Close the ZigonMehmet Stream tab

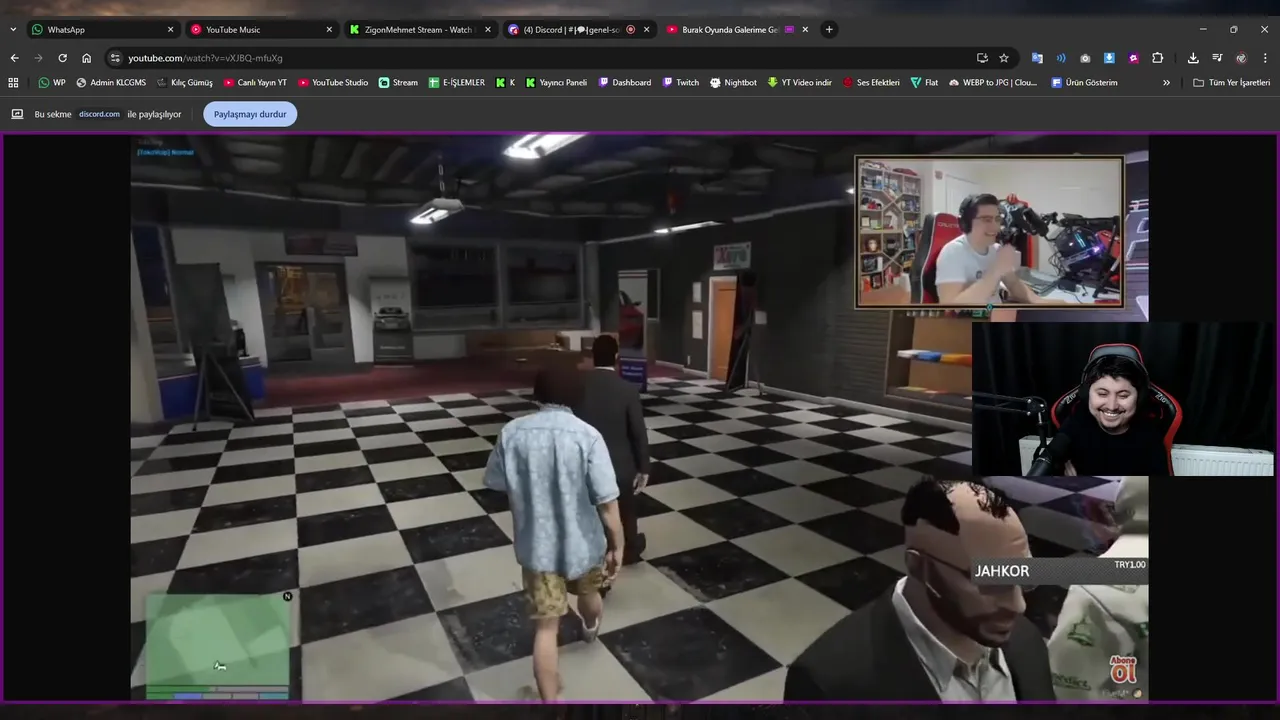tap(488, 29)
